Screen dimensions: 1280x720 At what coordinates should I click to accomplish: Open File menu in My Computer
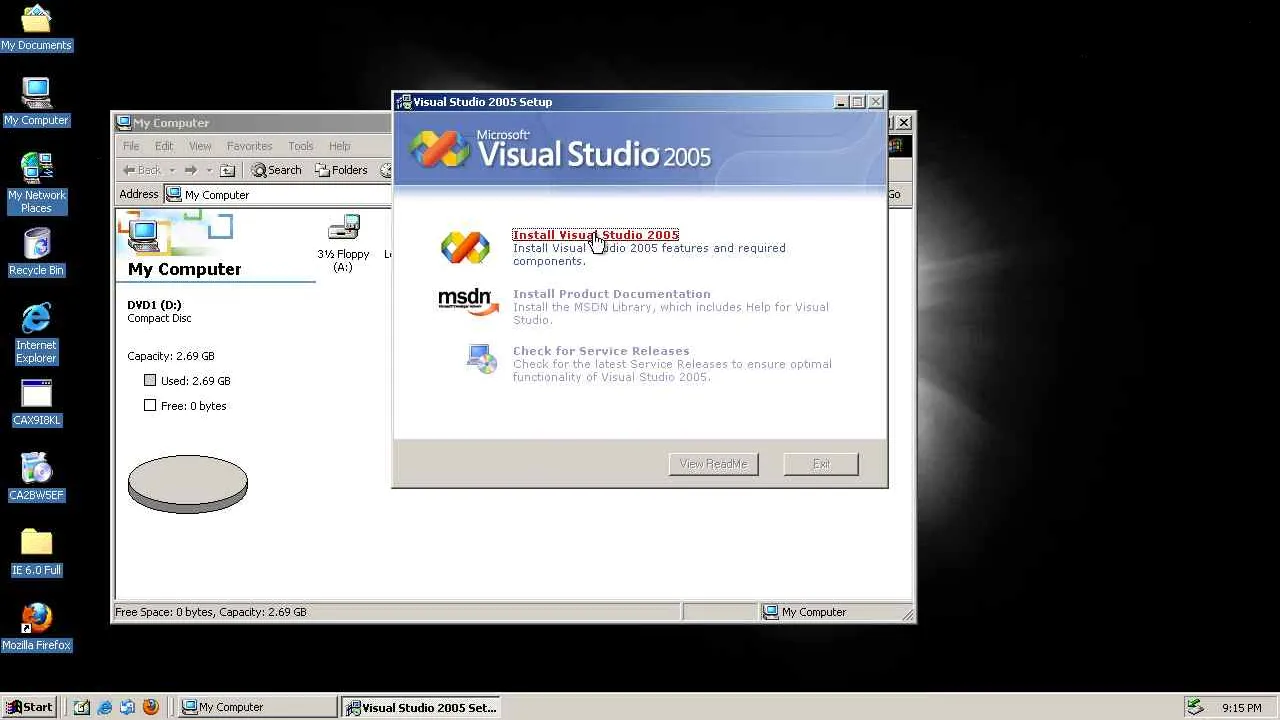(131, 146)
